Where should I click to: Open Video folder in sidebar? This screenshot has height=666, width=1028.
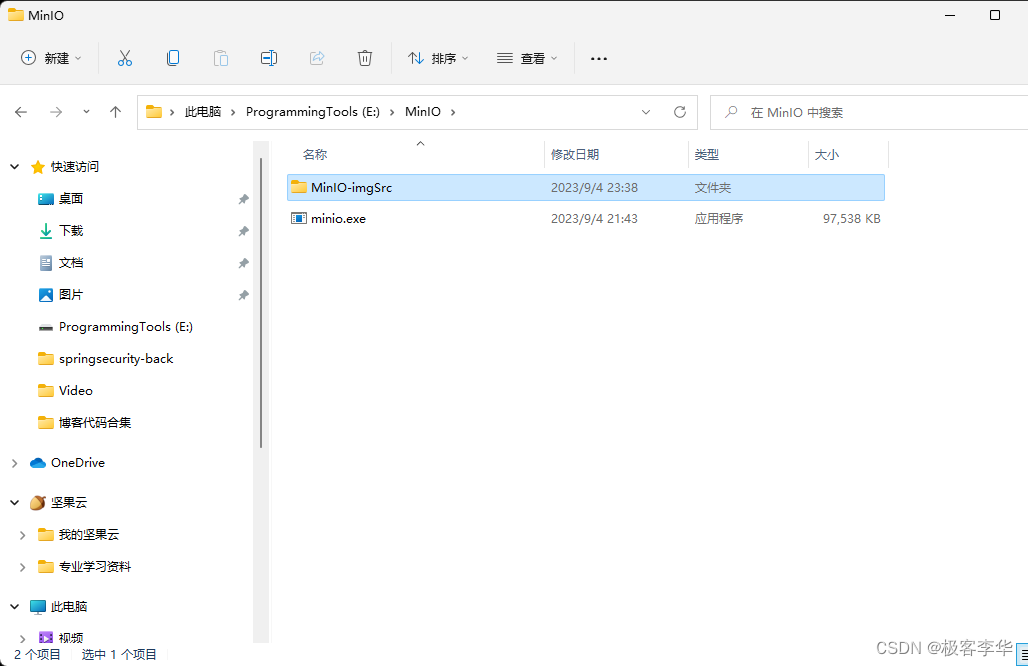point(75,391)
